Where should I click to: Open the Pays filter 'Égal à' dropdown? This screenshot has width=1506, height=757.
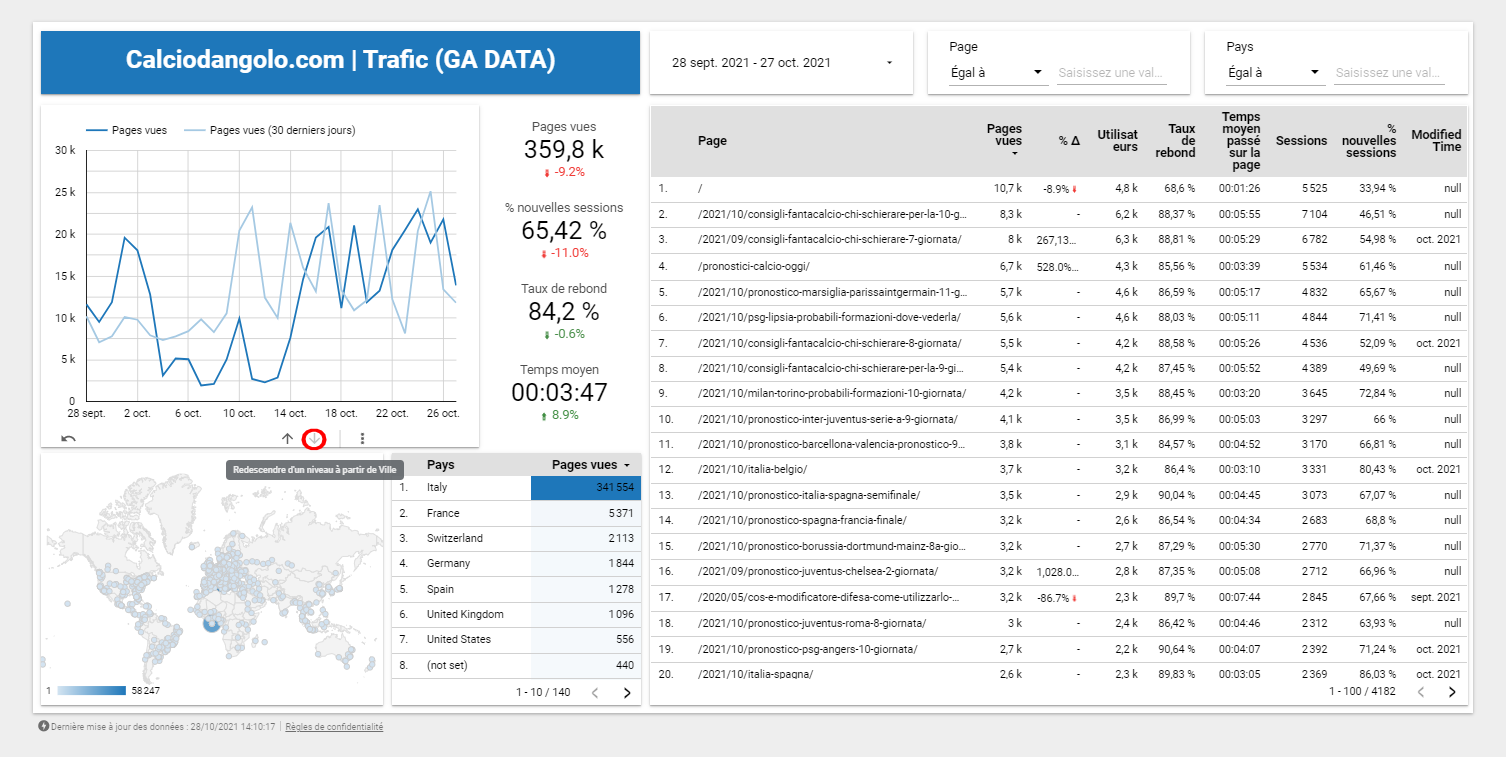point(1274,72)
